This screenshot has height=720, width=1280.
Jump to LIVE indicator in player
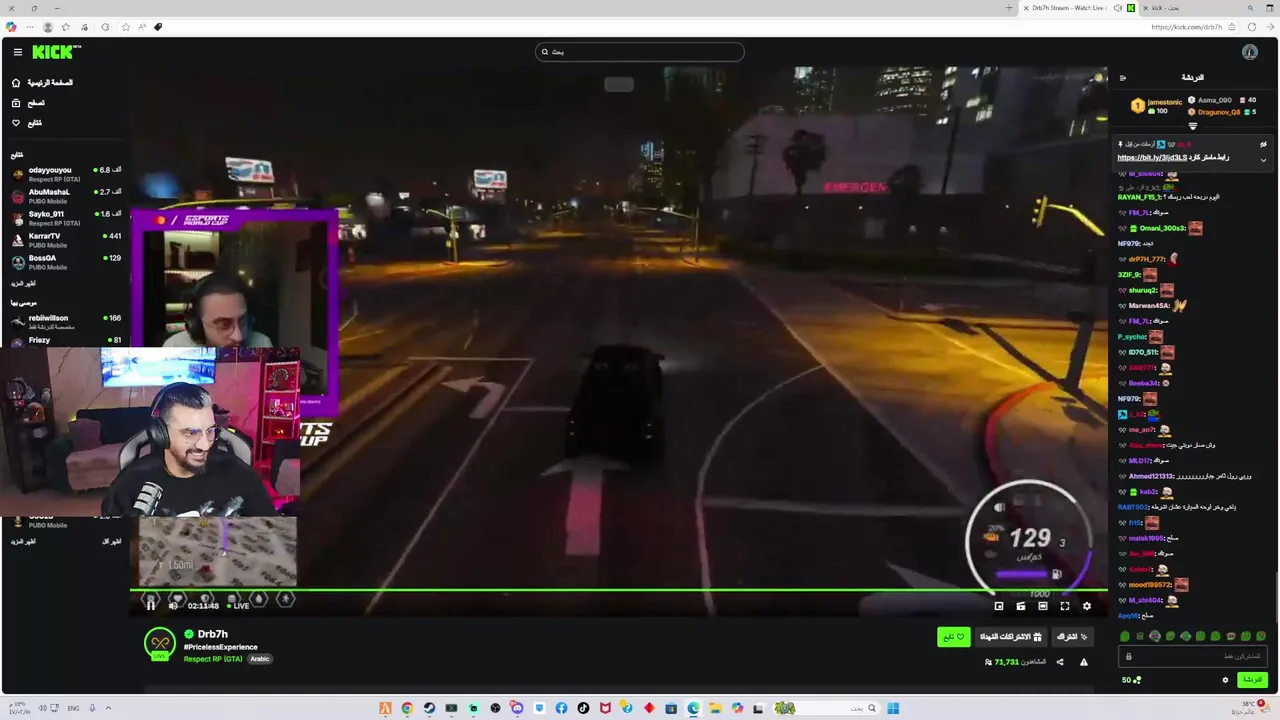point(238,606)
